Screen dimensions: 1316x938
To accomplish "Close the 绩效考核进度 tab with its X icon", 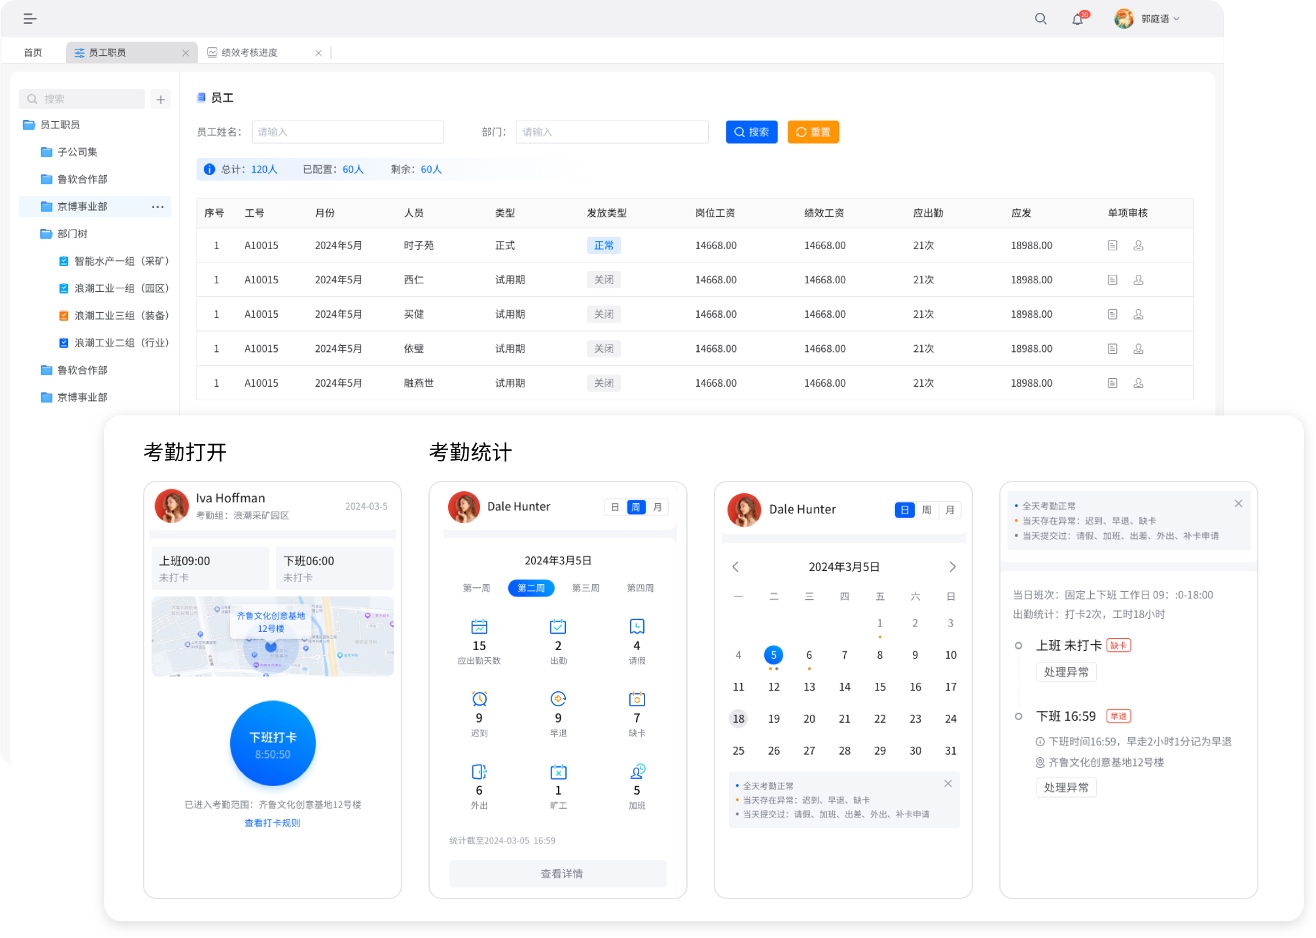I will tap(318, 53).
